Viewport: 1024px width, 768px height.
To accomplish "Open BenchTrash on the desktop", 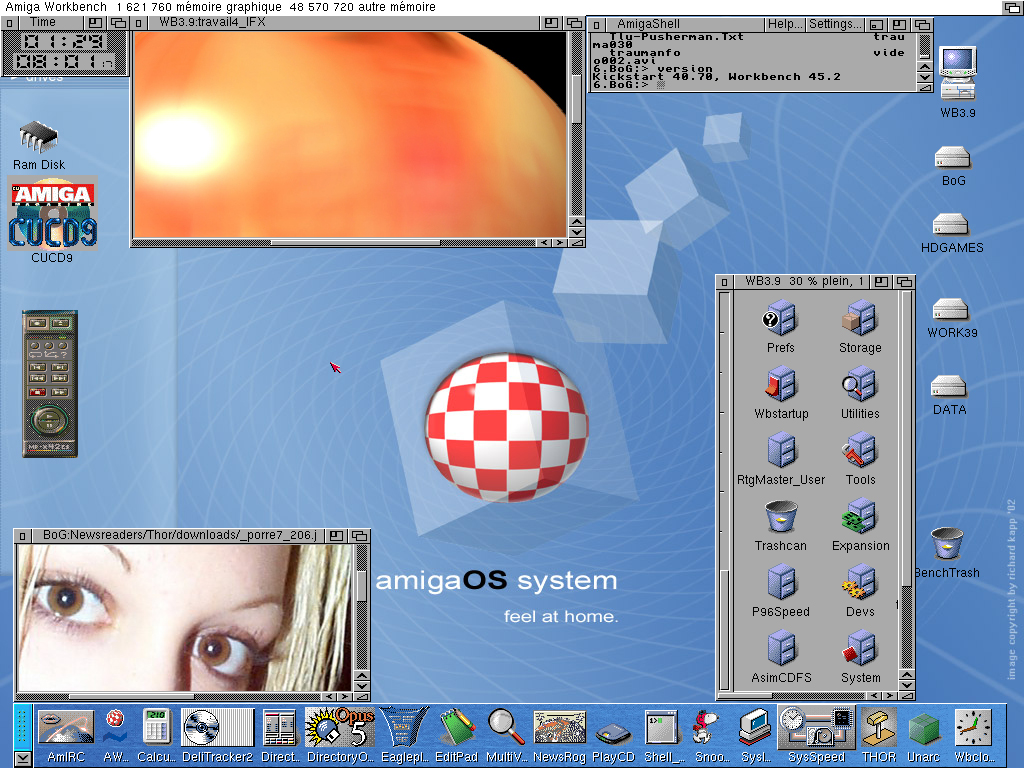I will pos(946,545).
